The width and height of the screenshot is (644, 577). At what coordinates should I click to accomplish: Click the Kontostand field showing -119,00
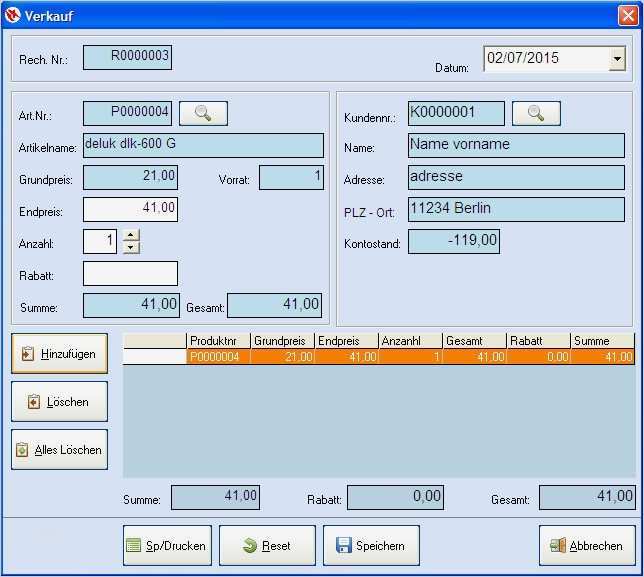(454, 241)
